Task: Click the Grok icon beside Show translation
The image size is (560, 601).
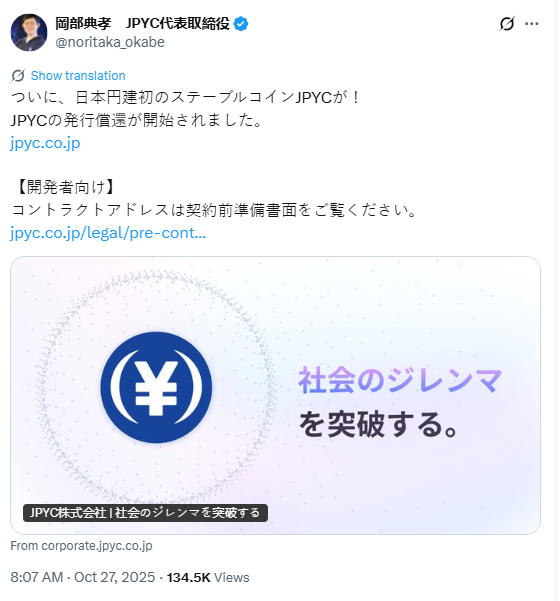Action: point(18,76)
